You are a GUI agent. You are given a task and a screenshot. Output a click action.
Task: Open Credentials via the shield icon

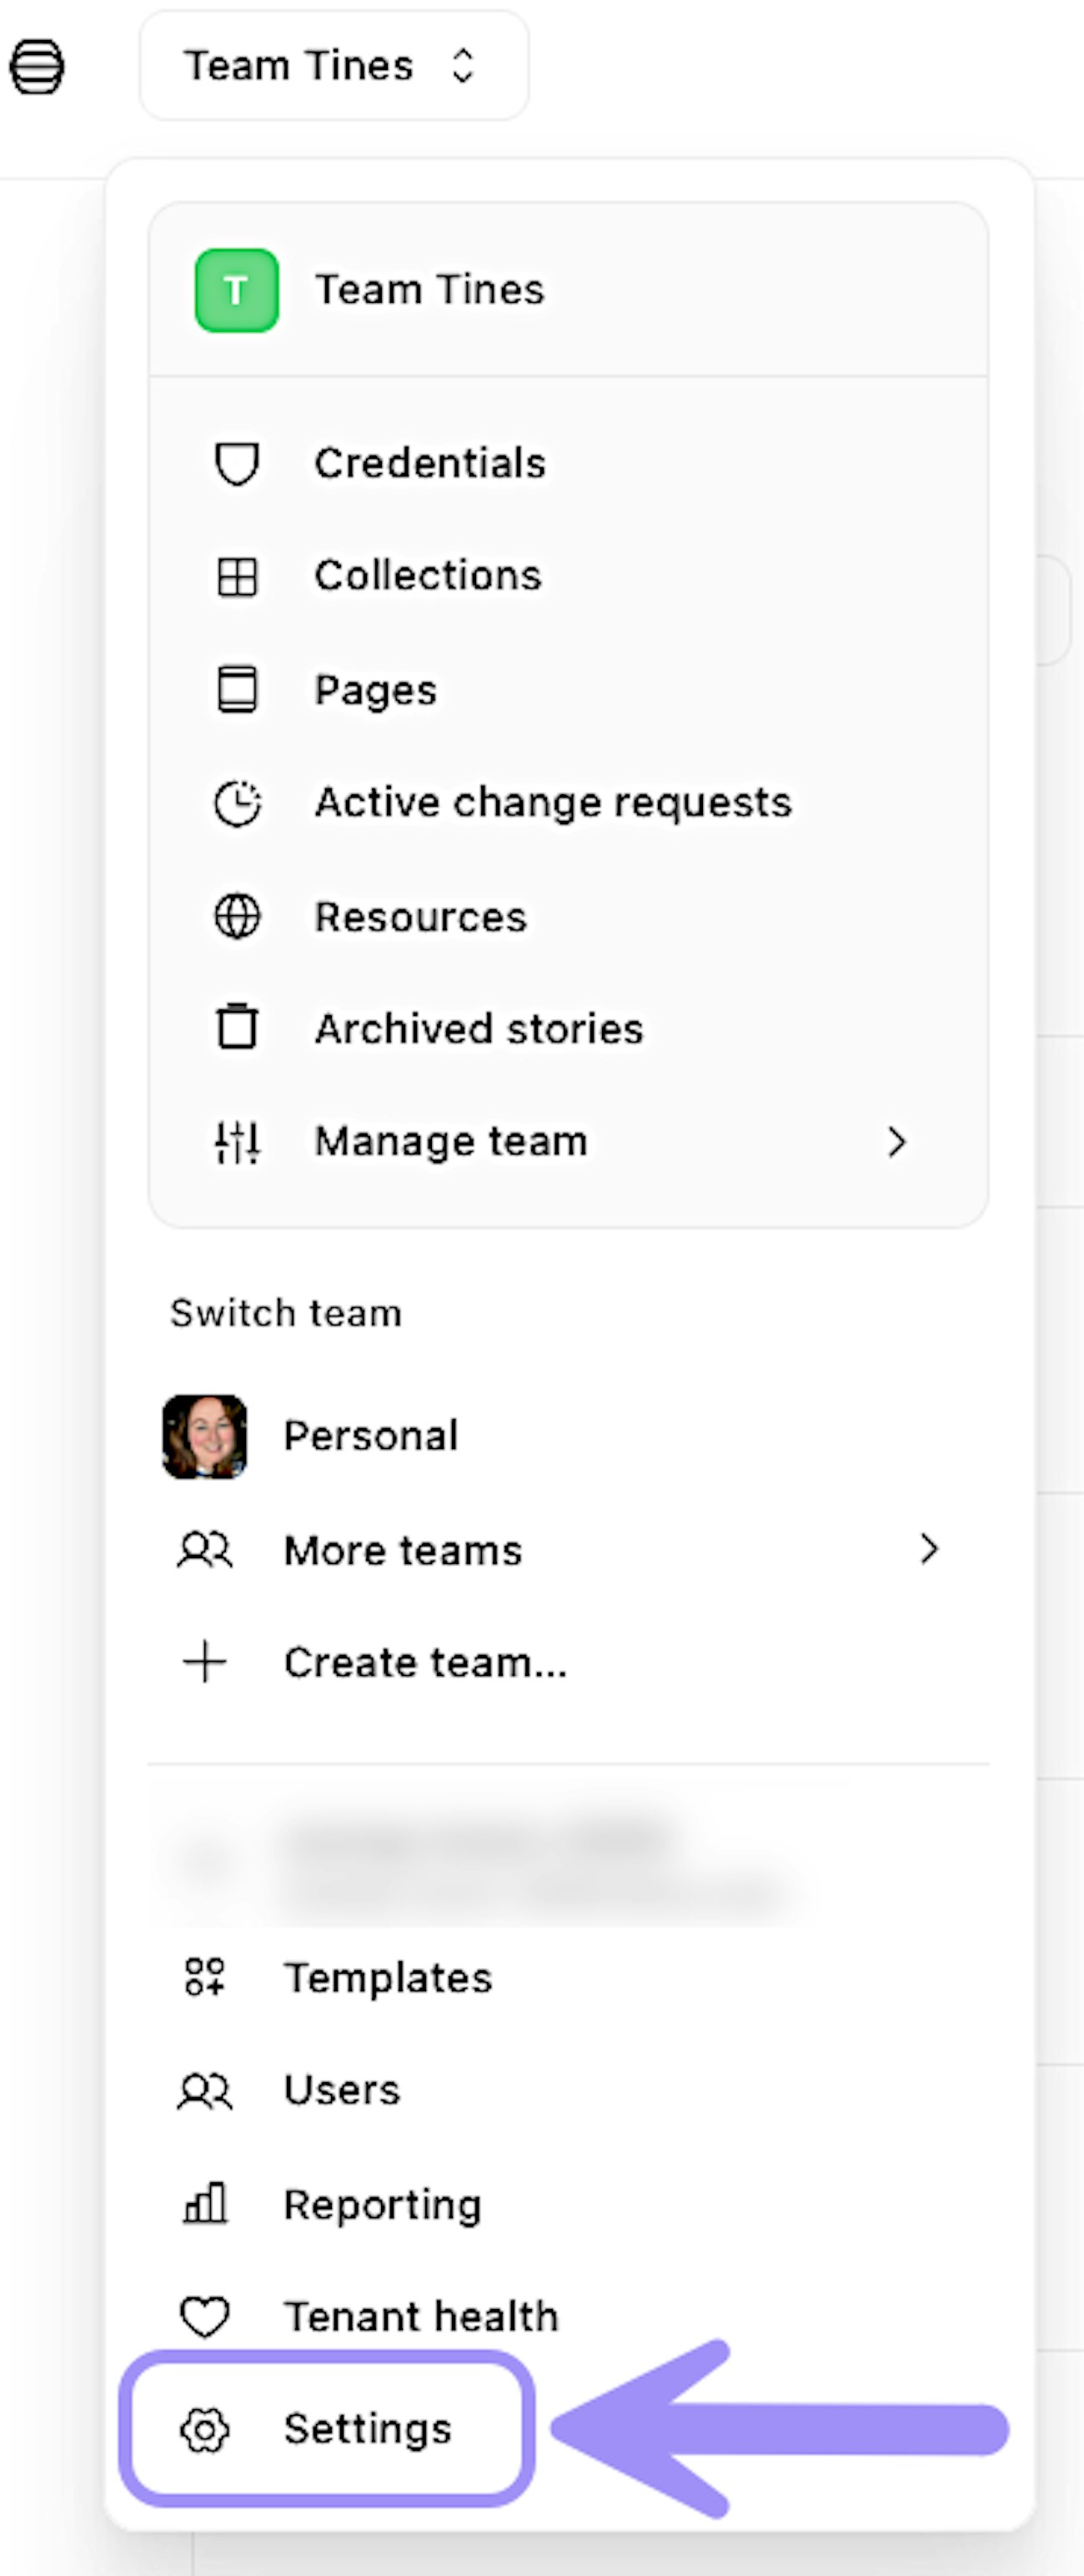(x=237, y=464)
